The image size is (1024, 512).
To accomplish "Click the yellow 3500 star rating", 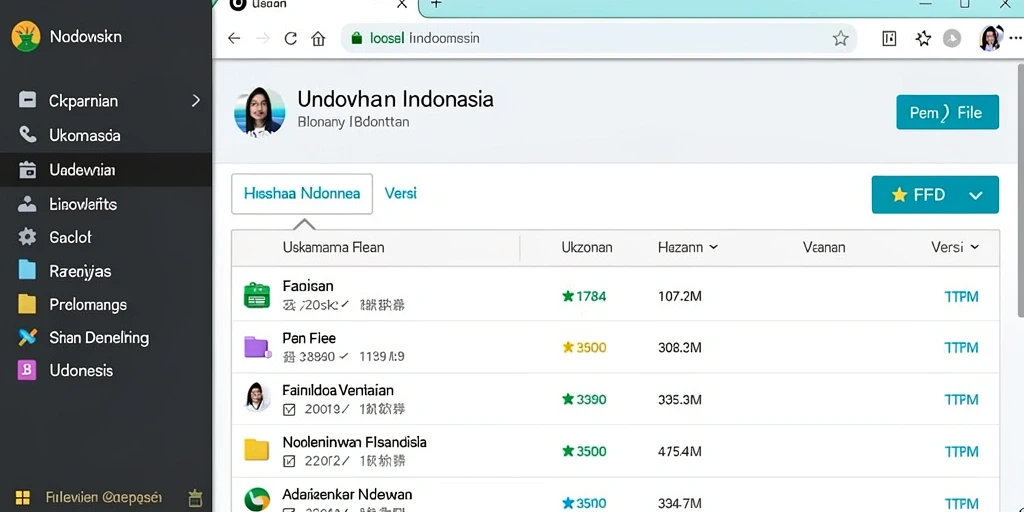I will (x=584, y=347).
